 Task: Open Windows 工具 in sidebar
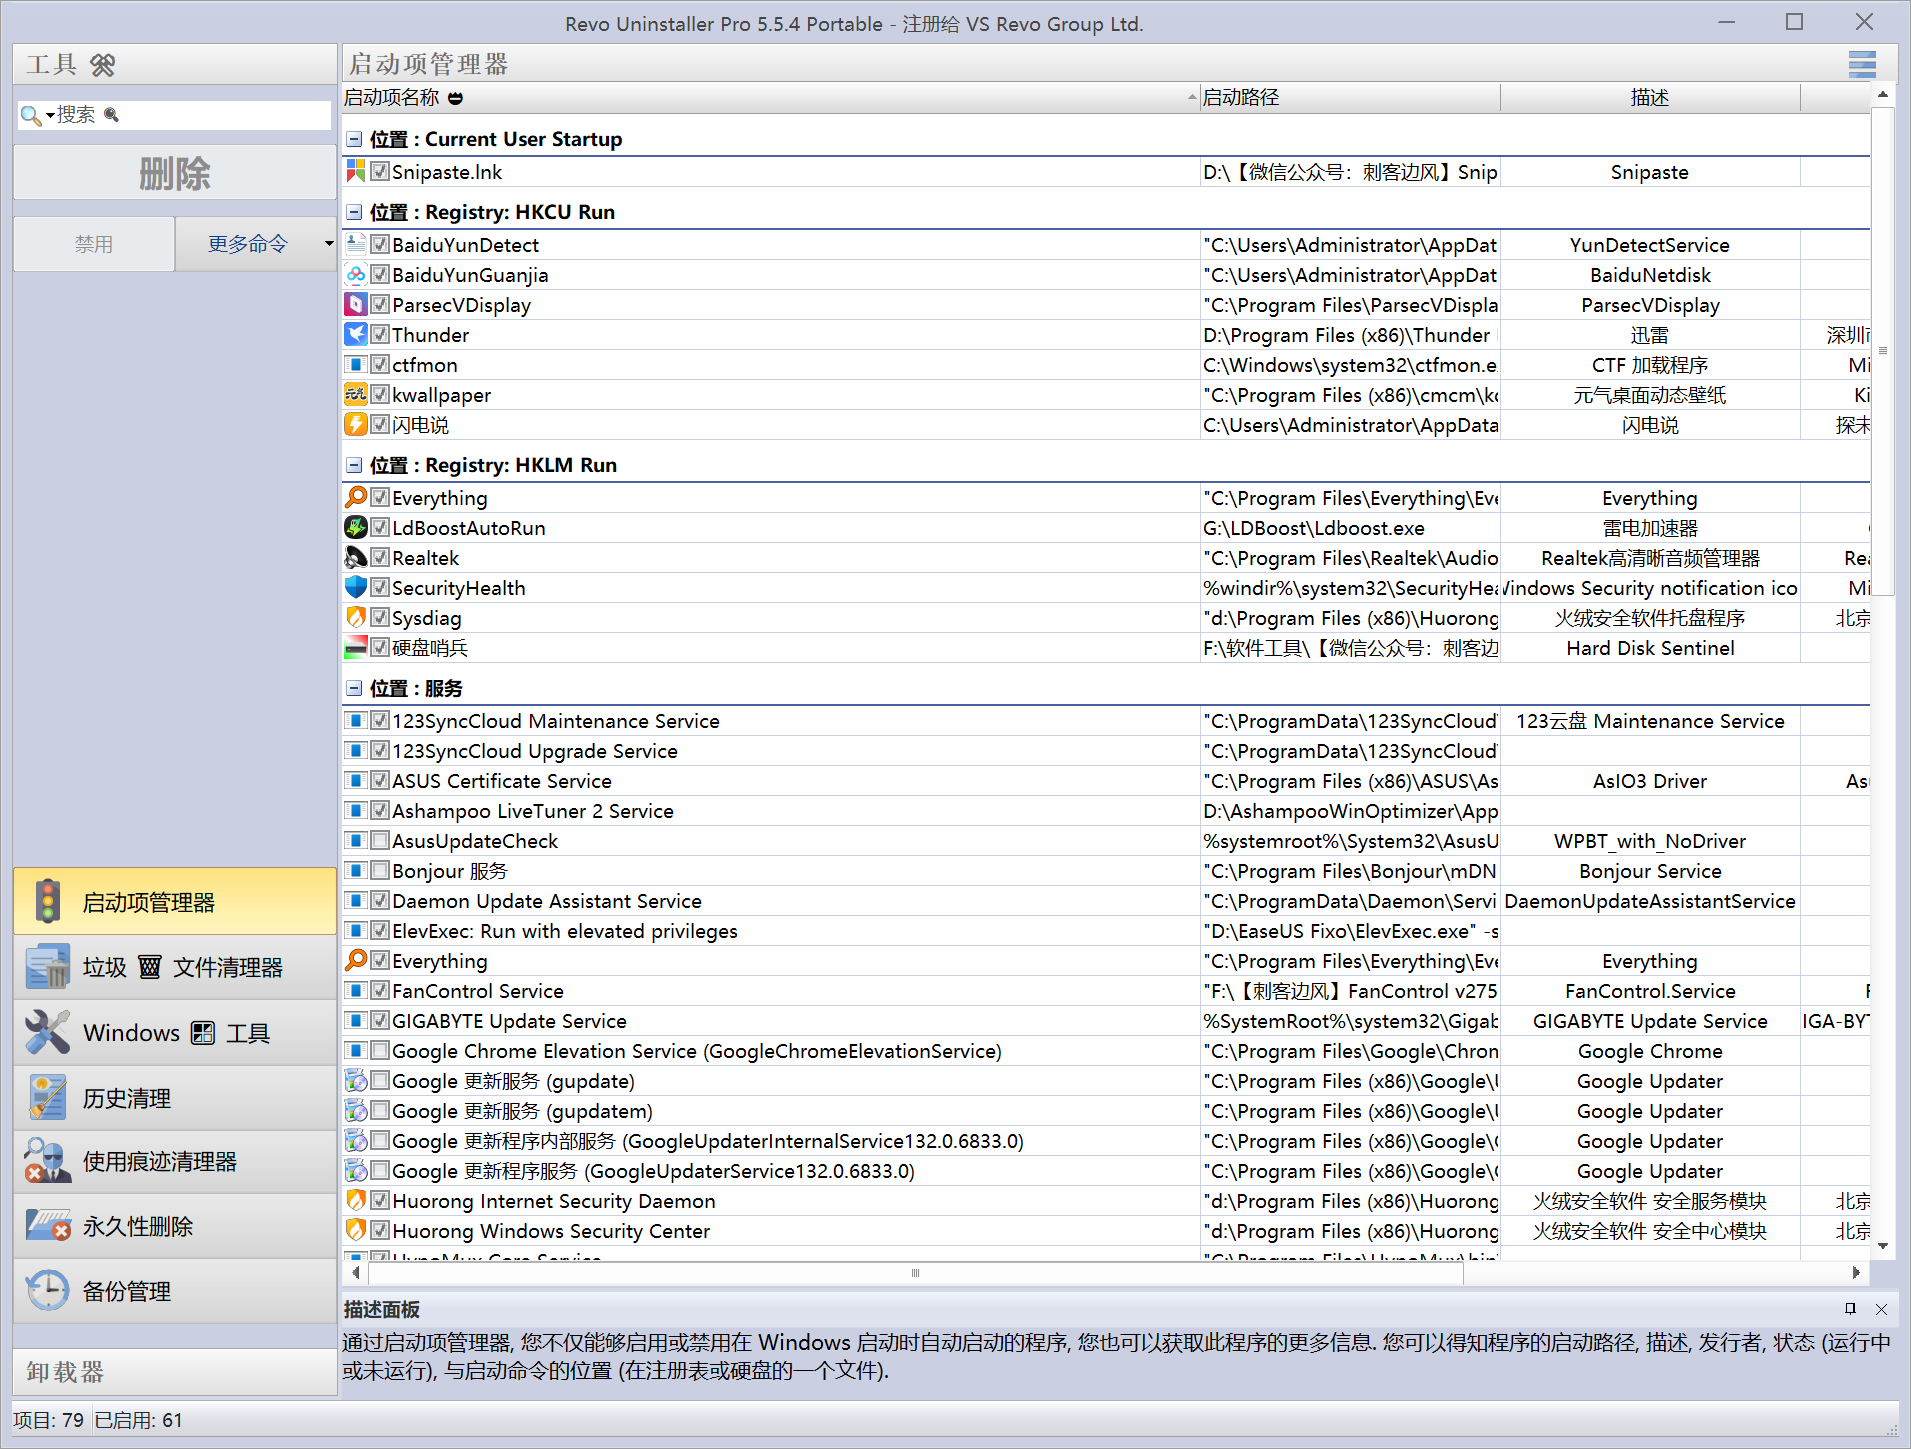coord(175,1032)
